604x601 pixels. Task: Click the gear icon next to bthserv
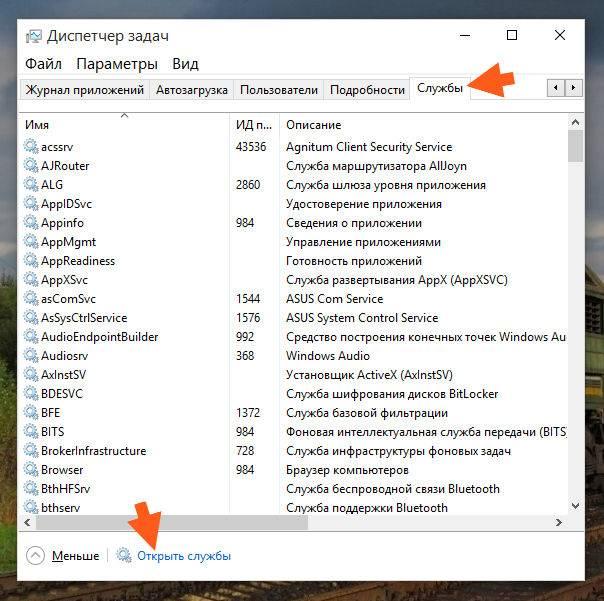[31, 507]
